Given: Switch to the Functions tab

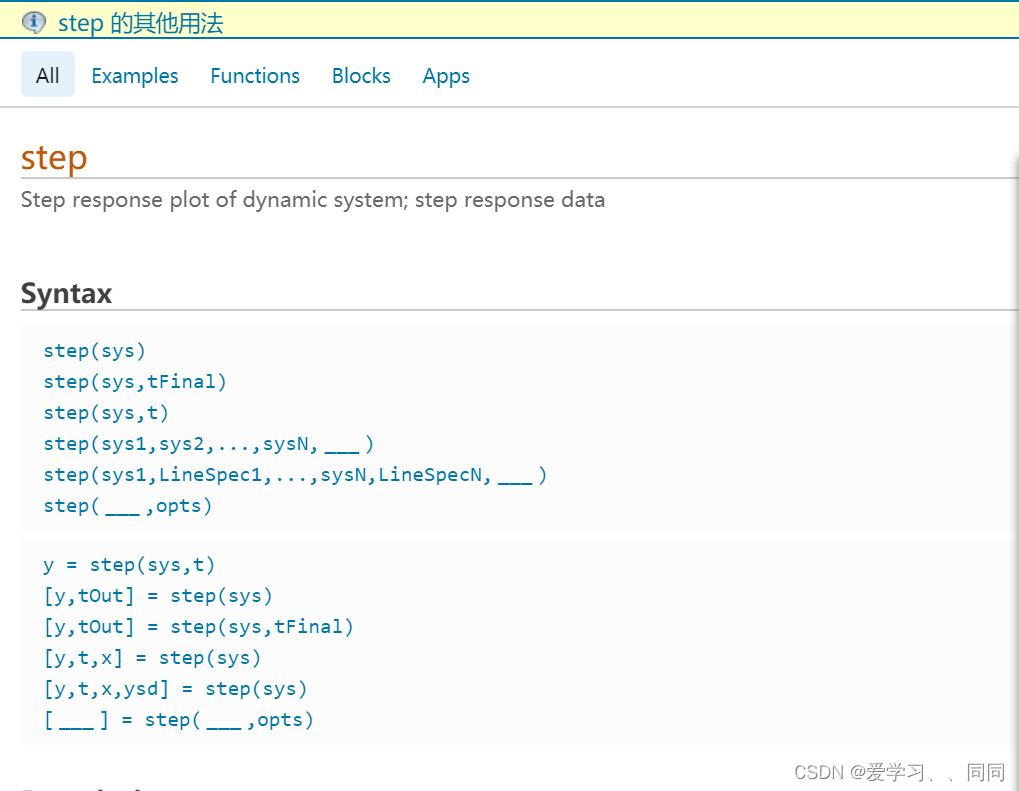Looking at the screenshot, I should point(255,75).
